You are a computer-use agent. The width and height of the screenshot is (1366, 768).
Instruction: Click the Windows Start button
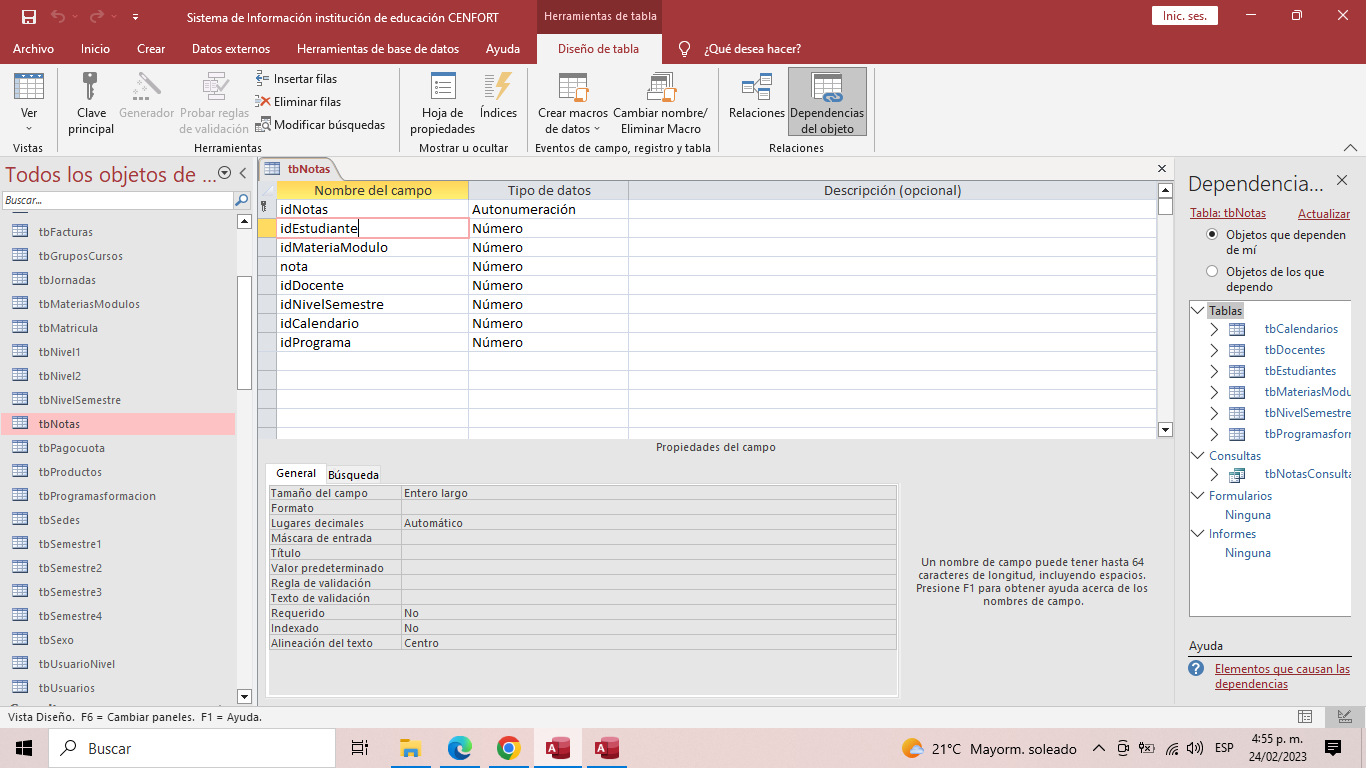coord(24,748)
